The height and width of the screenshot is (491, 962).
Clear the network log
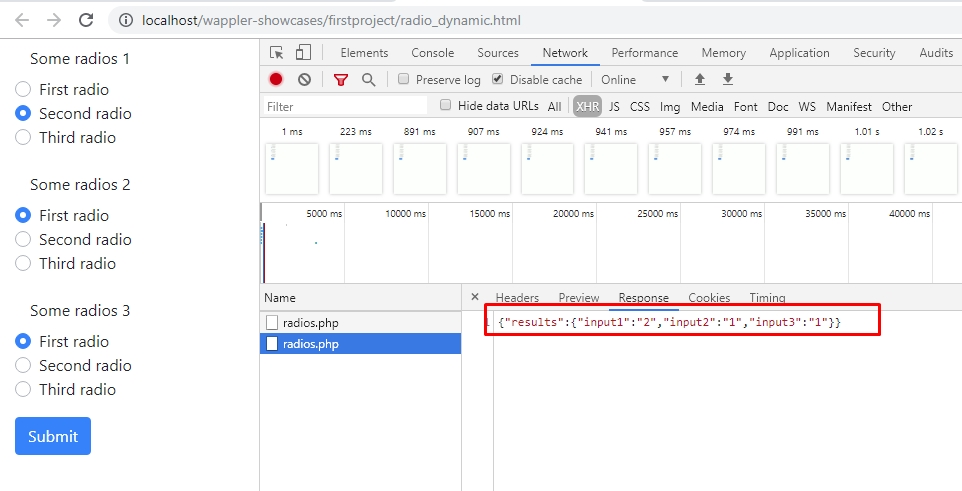pos(304,80)
